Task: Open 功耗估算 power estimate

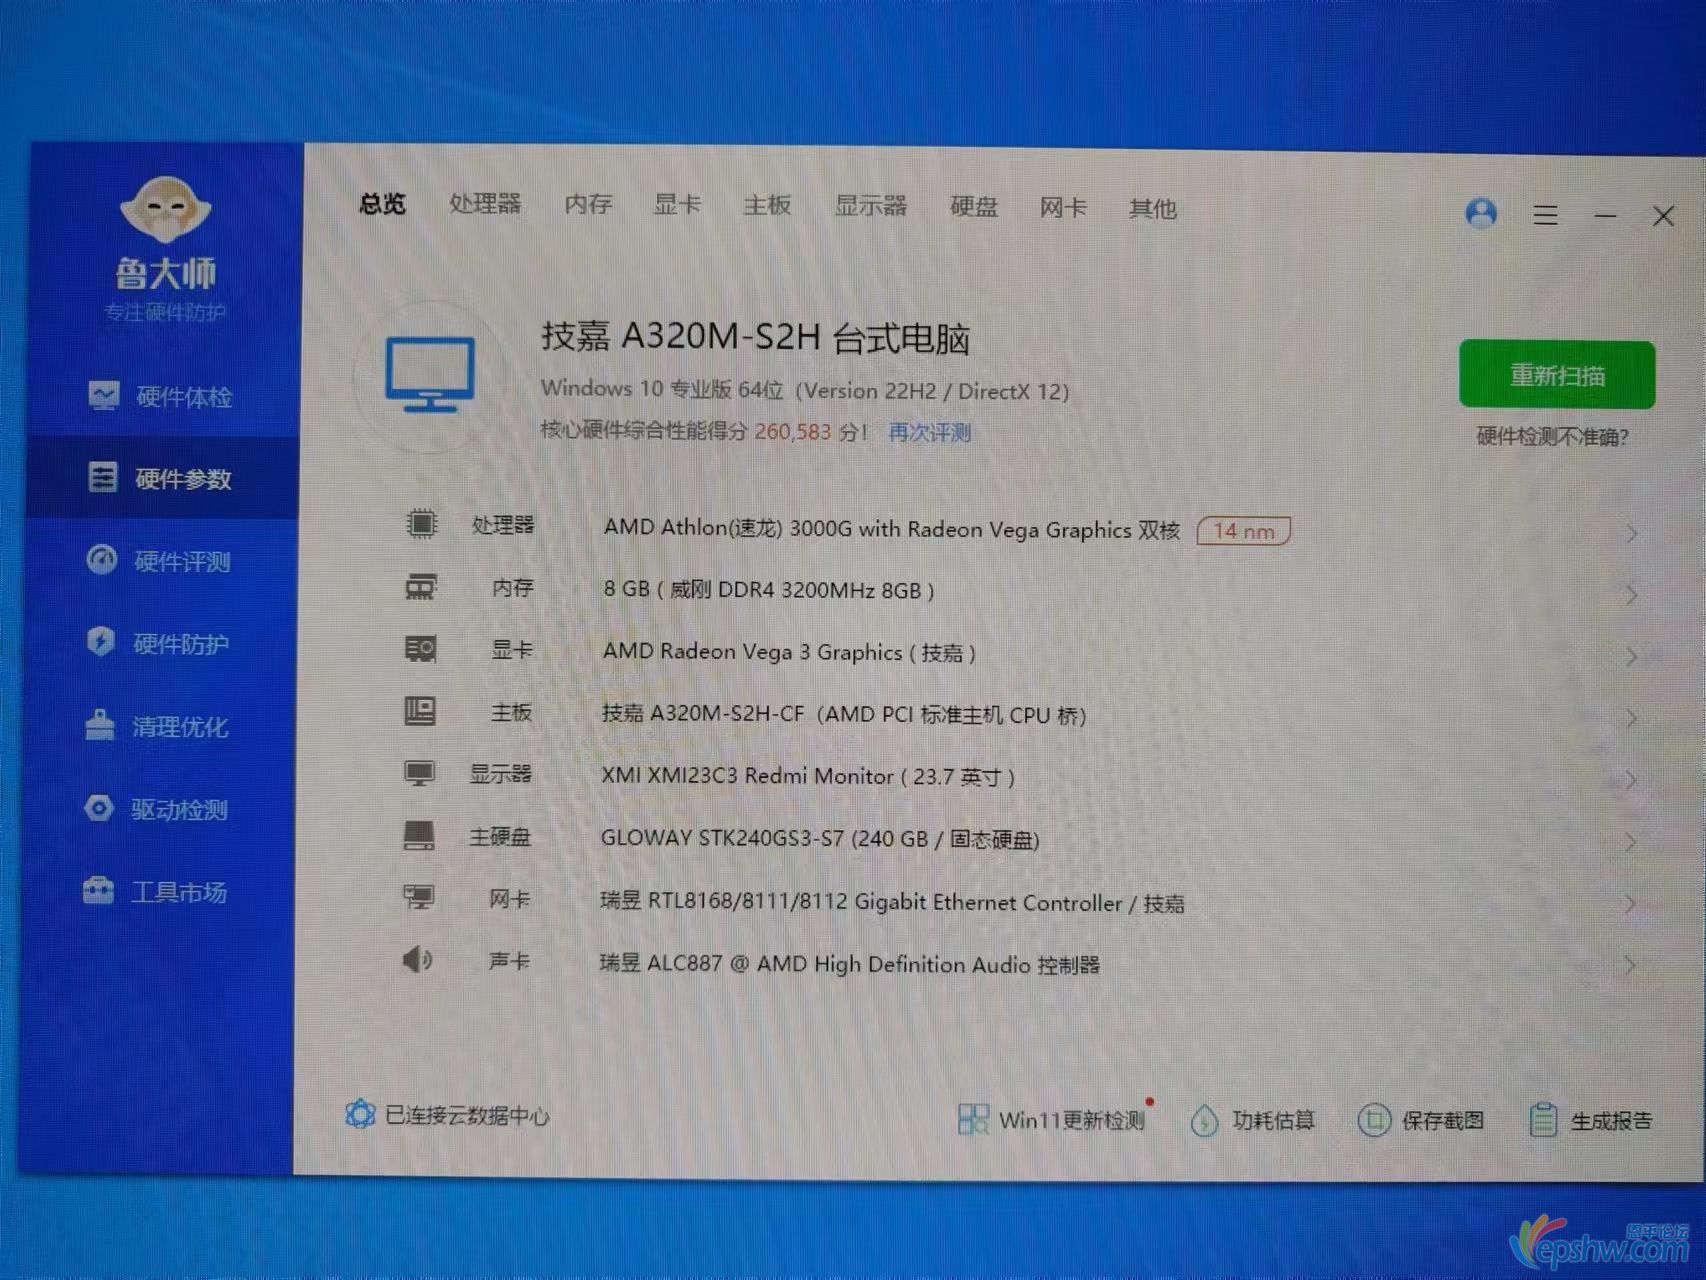Action: [1252, 1120]
